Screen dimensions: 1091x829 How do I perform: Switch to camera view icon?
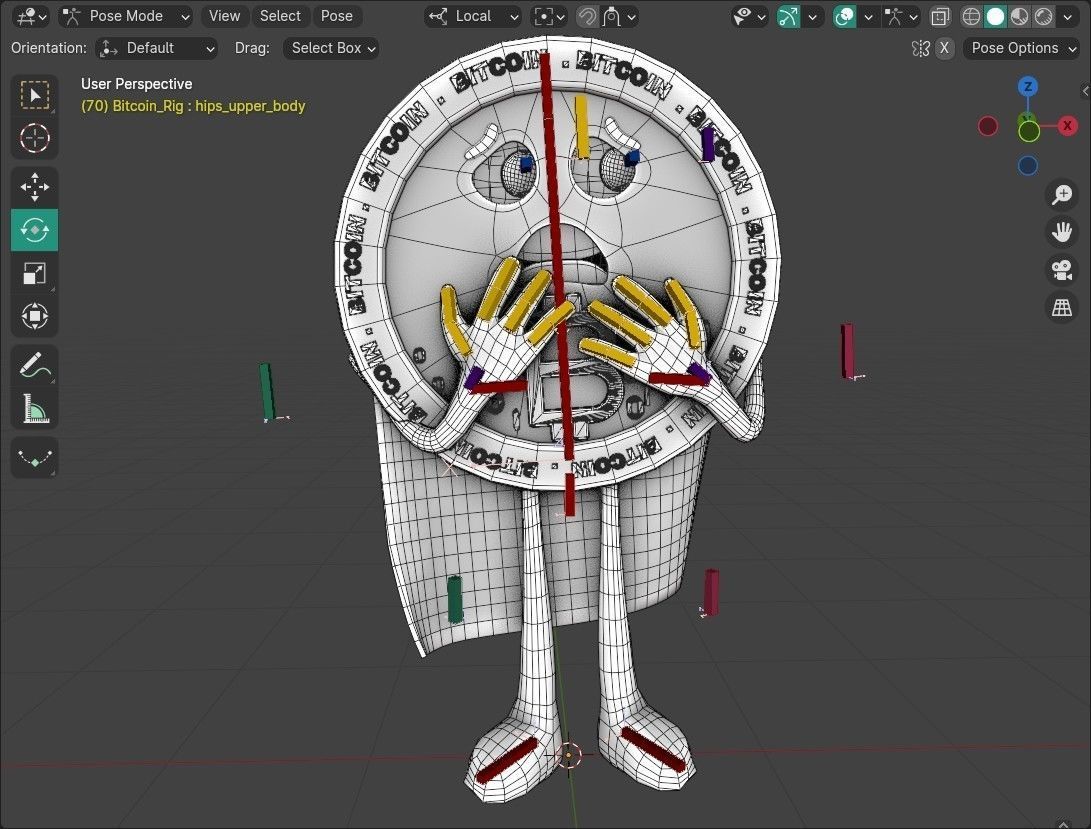(1062, 269)
